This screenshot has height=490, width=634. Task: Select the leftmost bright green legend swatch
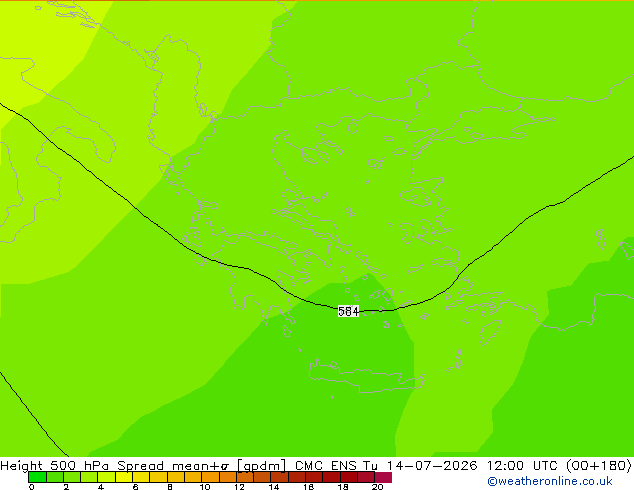[37, 477]
